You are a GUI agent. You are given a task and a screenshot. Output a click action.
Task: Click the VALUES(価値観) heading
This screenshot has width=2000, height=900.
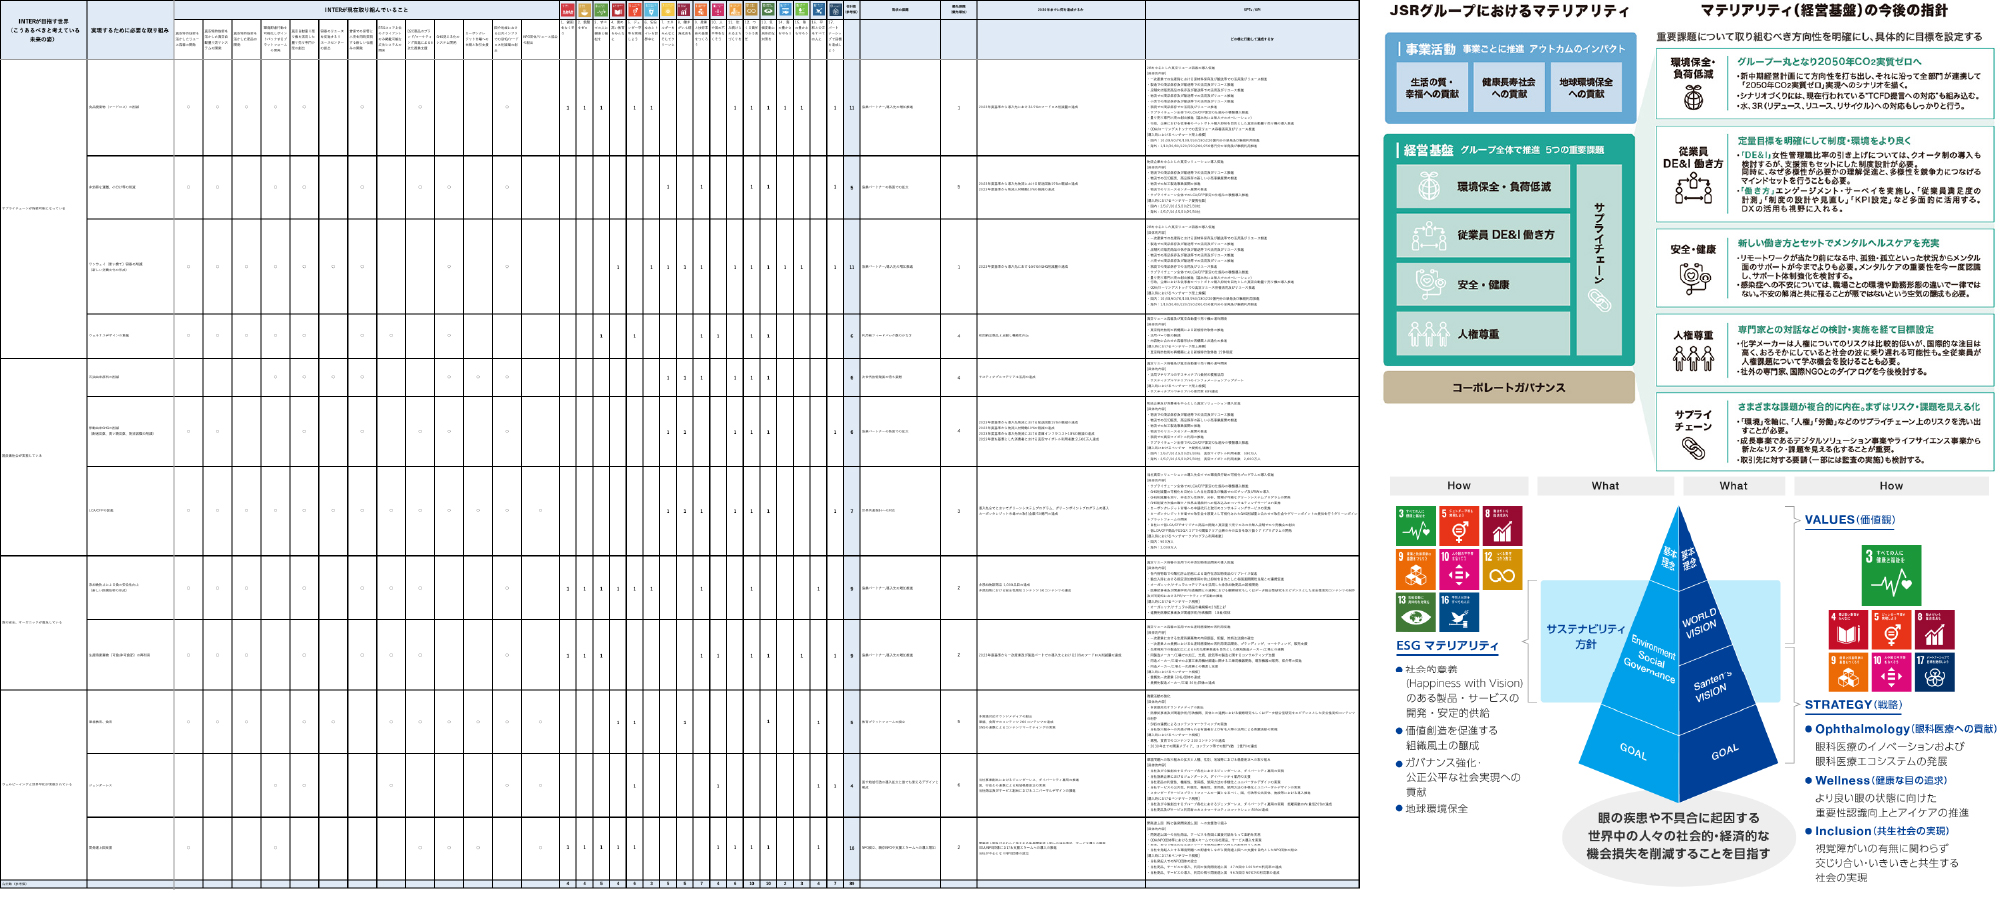(x=1849, y=520)
